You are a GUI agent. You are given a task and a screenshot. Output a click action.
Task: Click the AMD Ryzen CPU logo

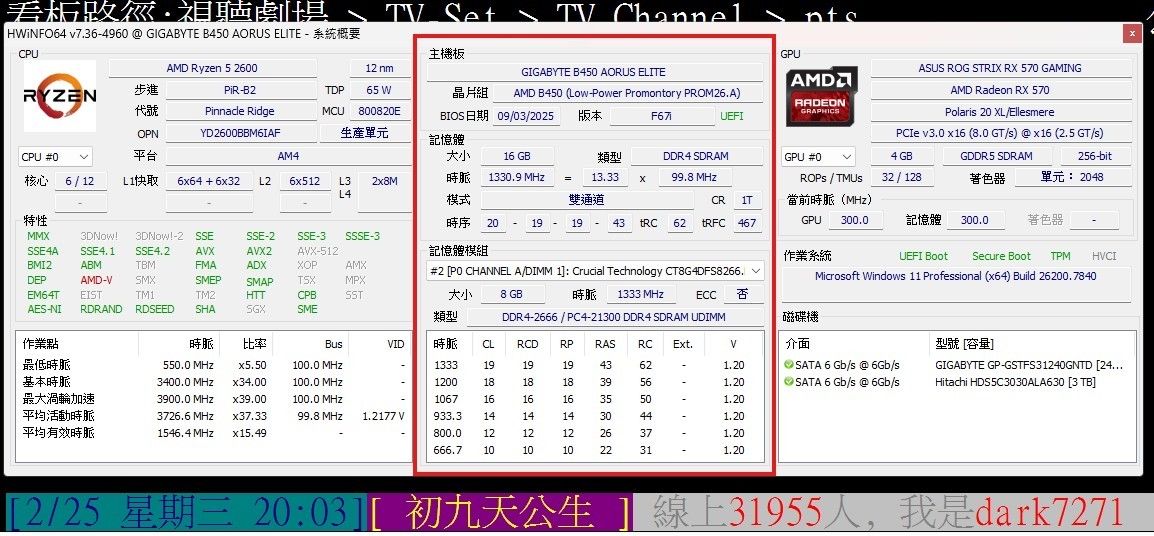[x=60, y=96]
